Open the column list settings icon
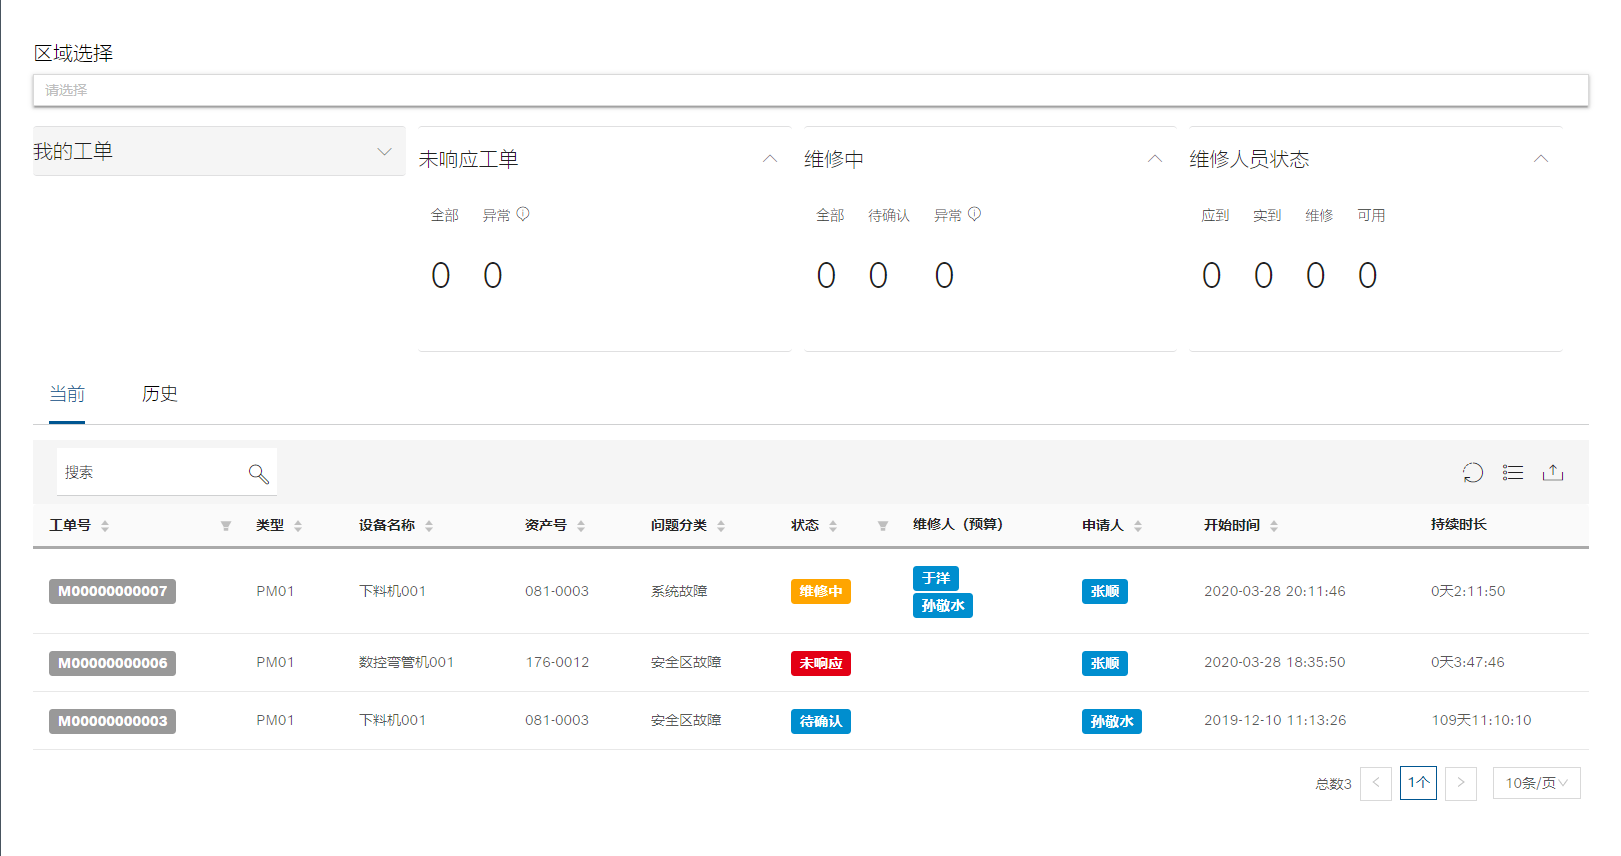The height and width of the screenshot is (856, 1621). pyautogui.click(x=1513, y=473)
